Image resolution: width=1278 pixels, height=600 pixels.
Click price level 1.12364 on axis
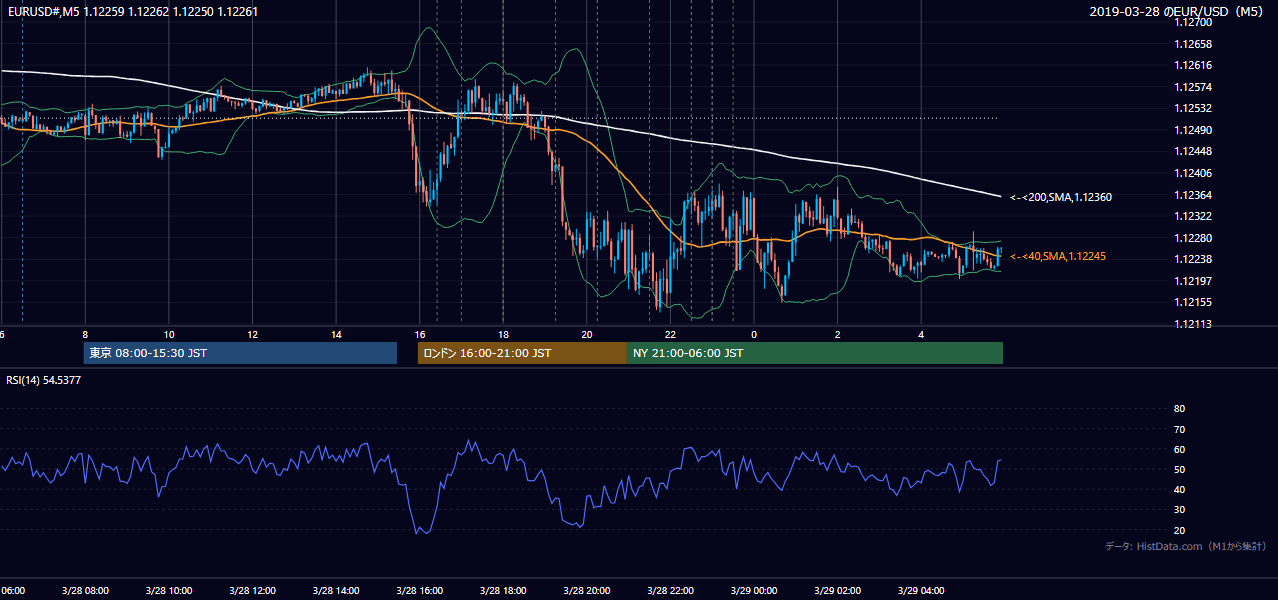tap(1192, 195)
